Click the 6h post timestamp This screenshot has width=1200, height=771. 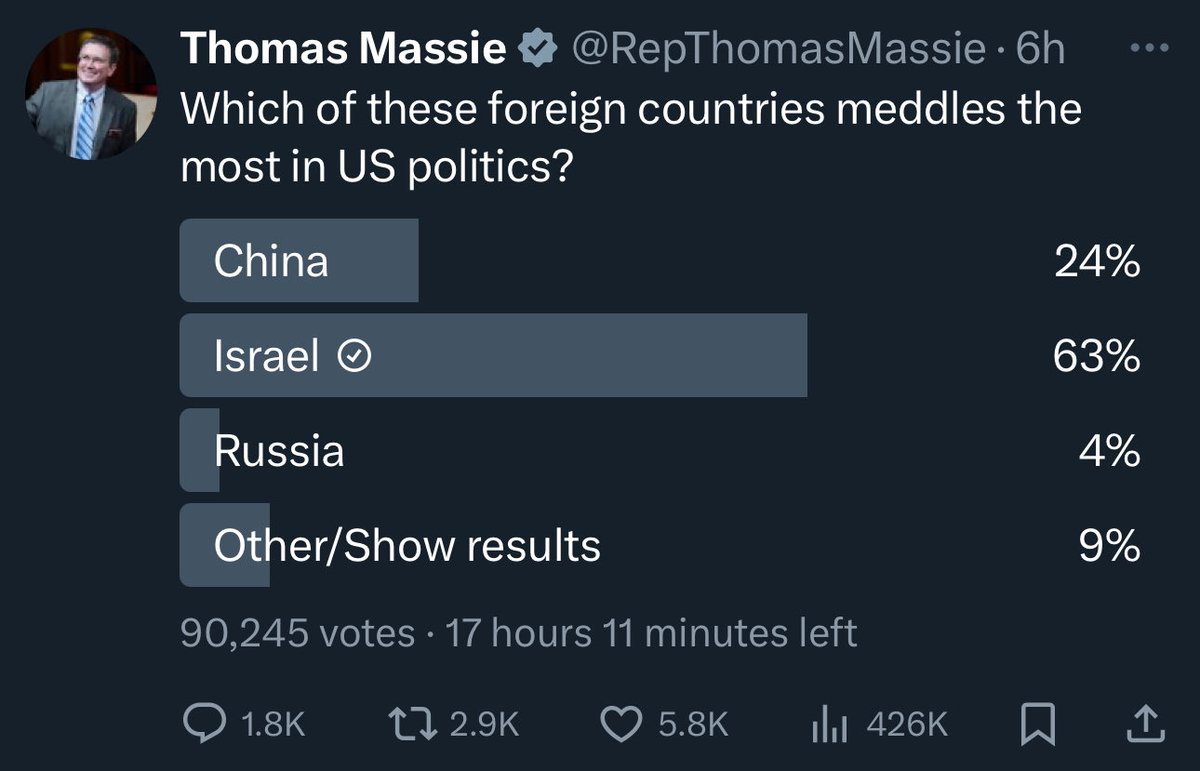pos(1041,49)
